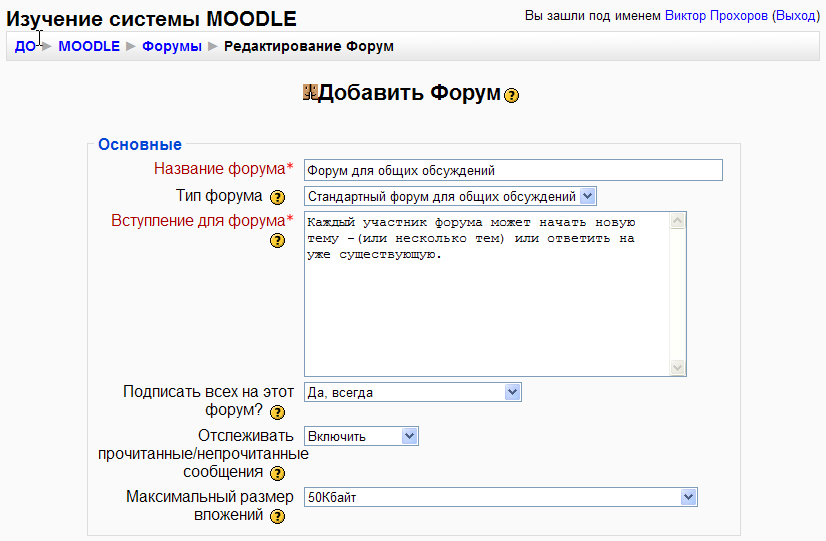Go to ДО breadcrumb link

coord(25,46)
